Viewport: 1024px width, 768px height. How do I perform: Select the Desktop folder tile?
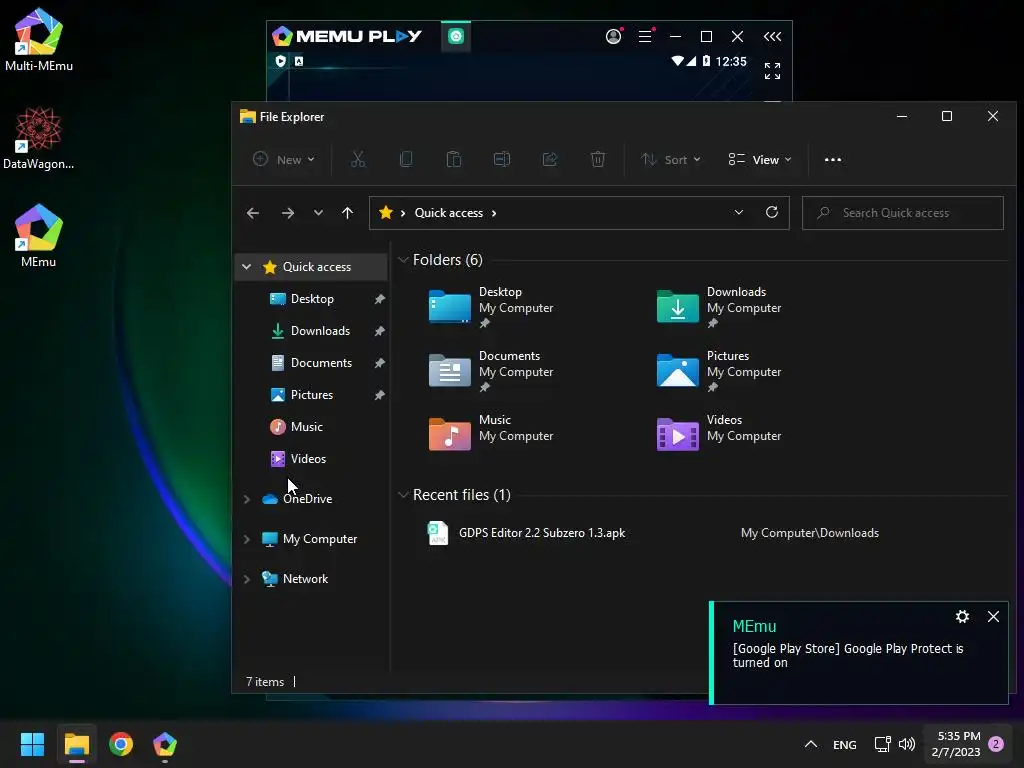pos(491,307)
